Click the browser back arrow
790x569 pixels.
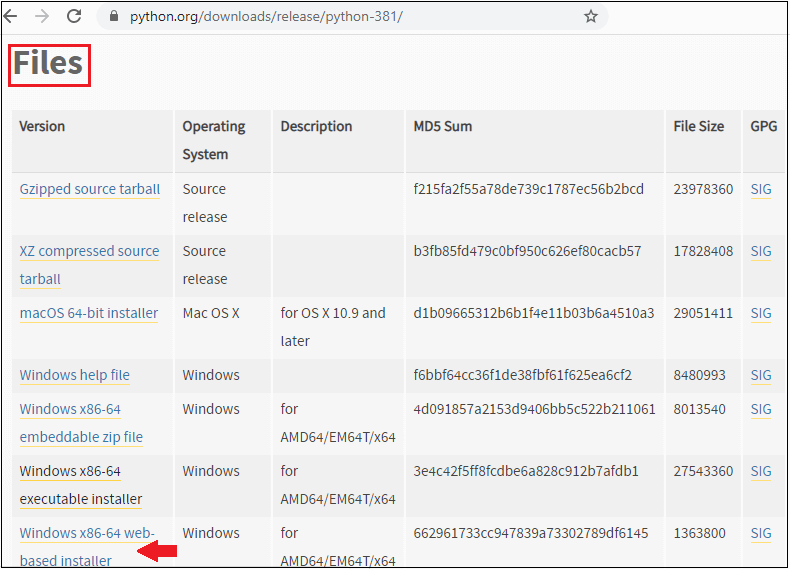pyautogui.click(x=11, y=17)
